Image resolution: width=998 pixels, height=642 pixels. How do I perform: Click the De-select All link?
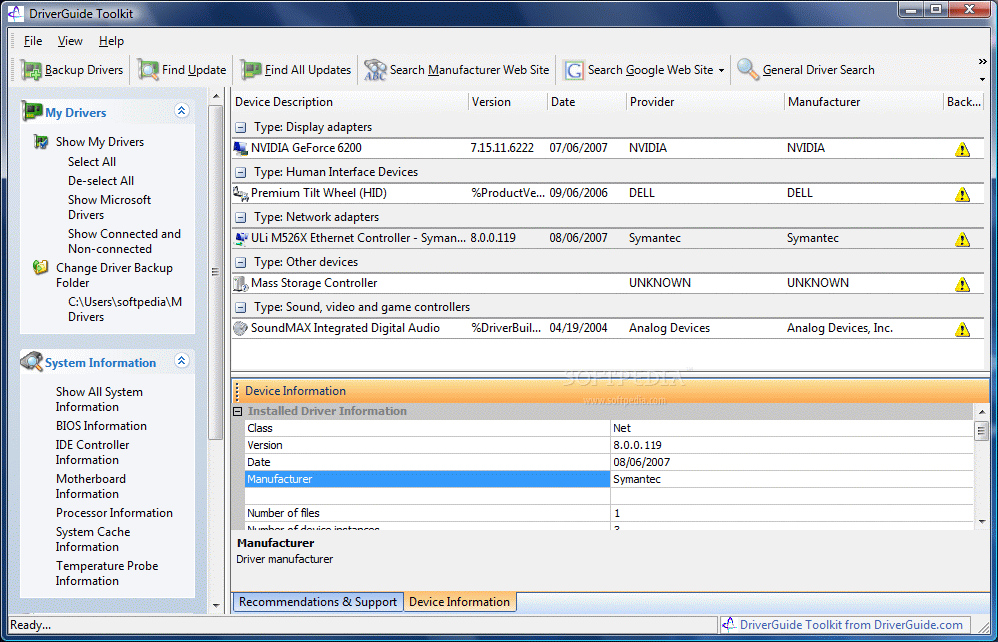pyautogui.click(x=101, y=181)
